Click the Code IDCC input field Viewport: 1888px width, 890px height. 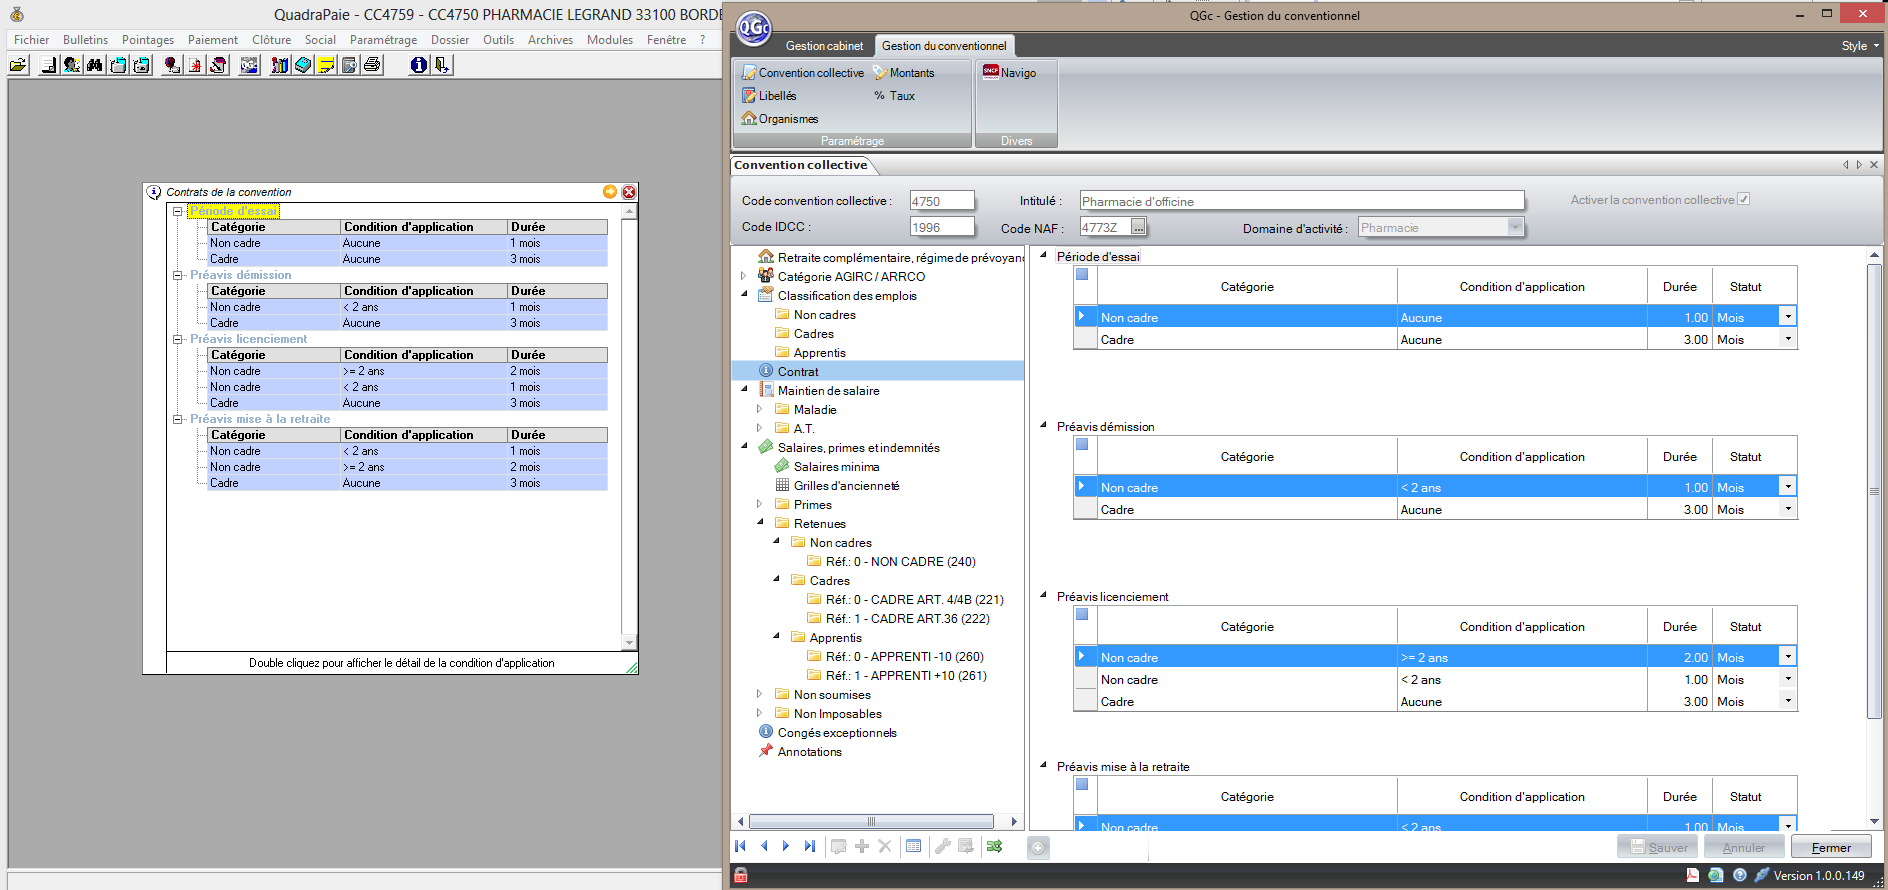[x=942, y=227]
